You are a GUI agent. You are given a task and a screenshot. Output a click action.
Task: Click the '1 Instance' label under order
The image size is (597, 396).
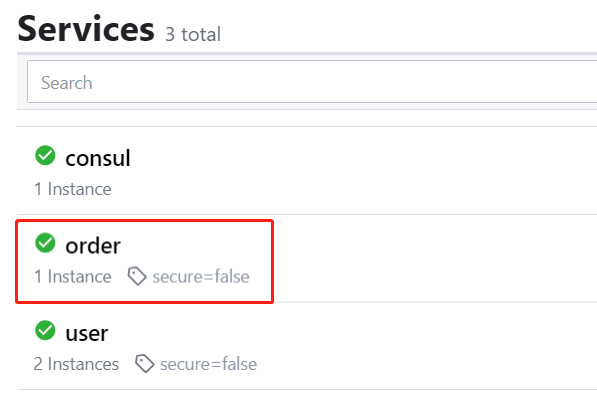[x=73, y=276]
